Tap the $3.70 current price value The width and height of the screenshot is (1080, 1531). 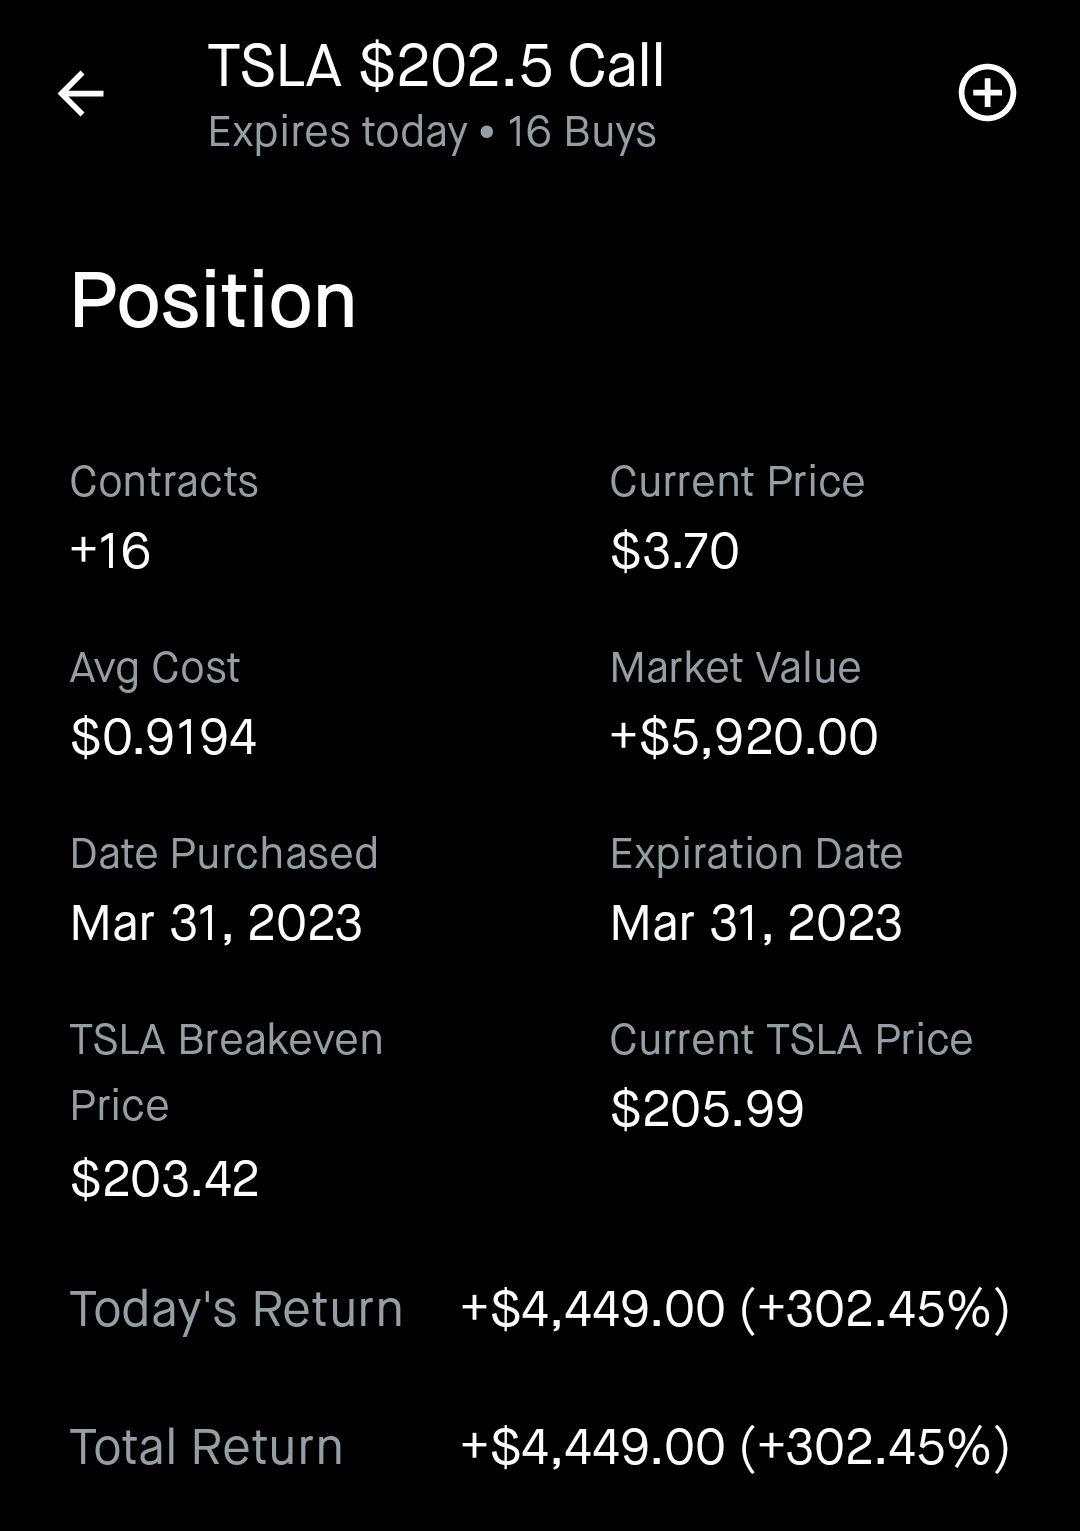pos(675,551)
